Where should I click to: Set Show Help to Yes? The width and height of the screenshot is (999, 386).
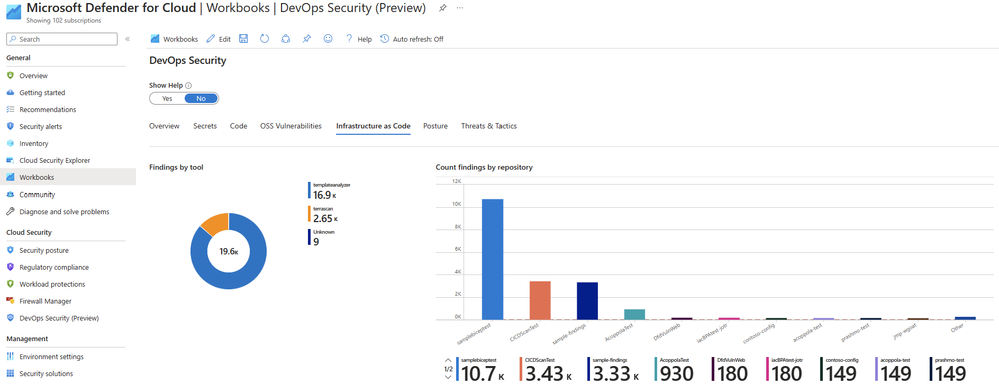pos(168,99)
